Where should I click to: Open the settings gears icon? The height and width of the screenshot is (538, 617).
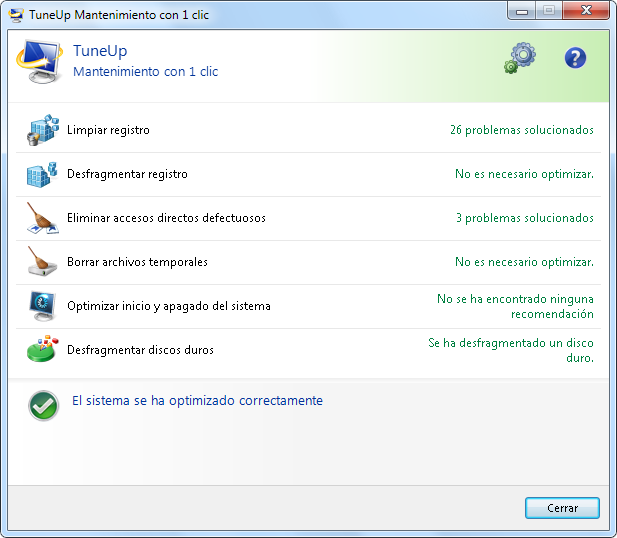(520, 58)
